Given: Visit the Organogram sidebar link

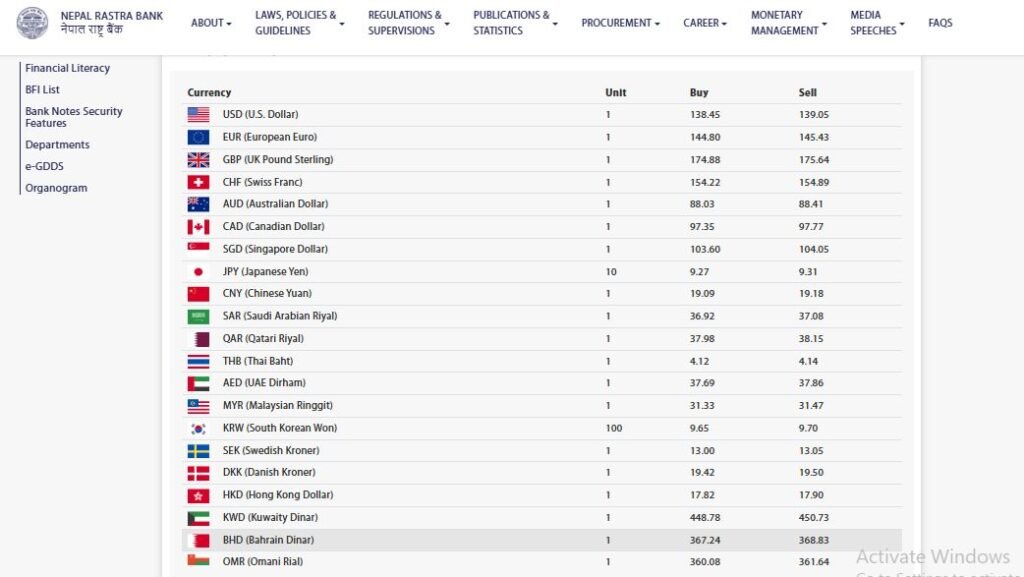Looking at the screenshot, I should coord(56,188).
